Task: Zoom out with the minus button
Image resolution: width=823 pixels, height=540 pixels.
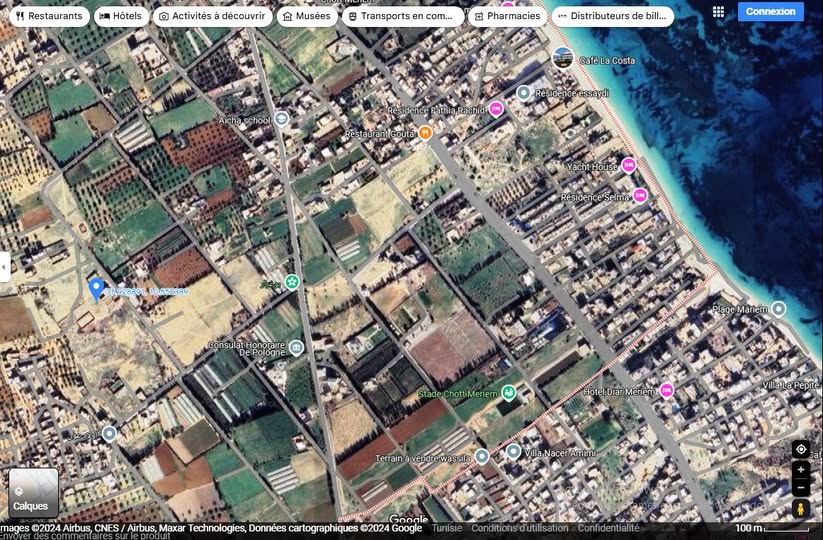Action: pos(800,487)
